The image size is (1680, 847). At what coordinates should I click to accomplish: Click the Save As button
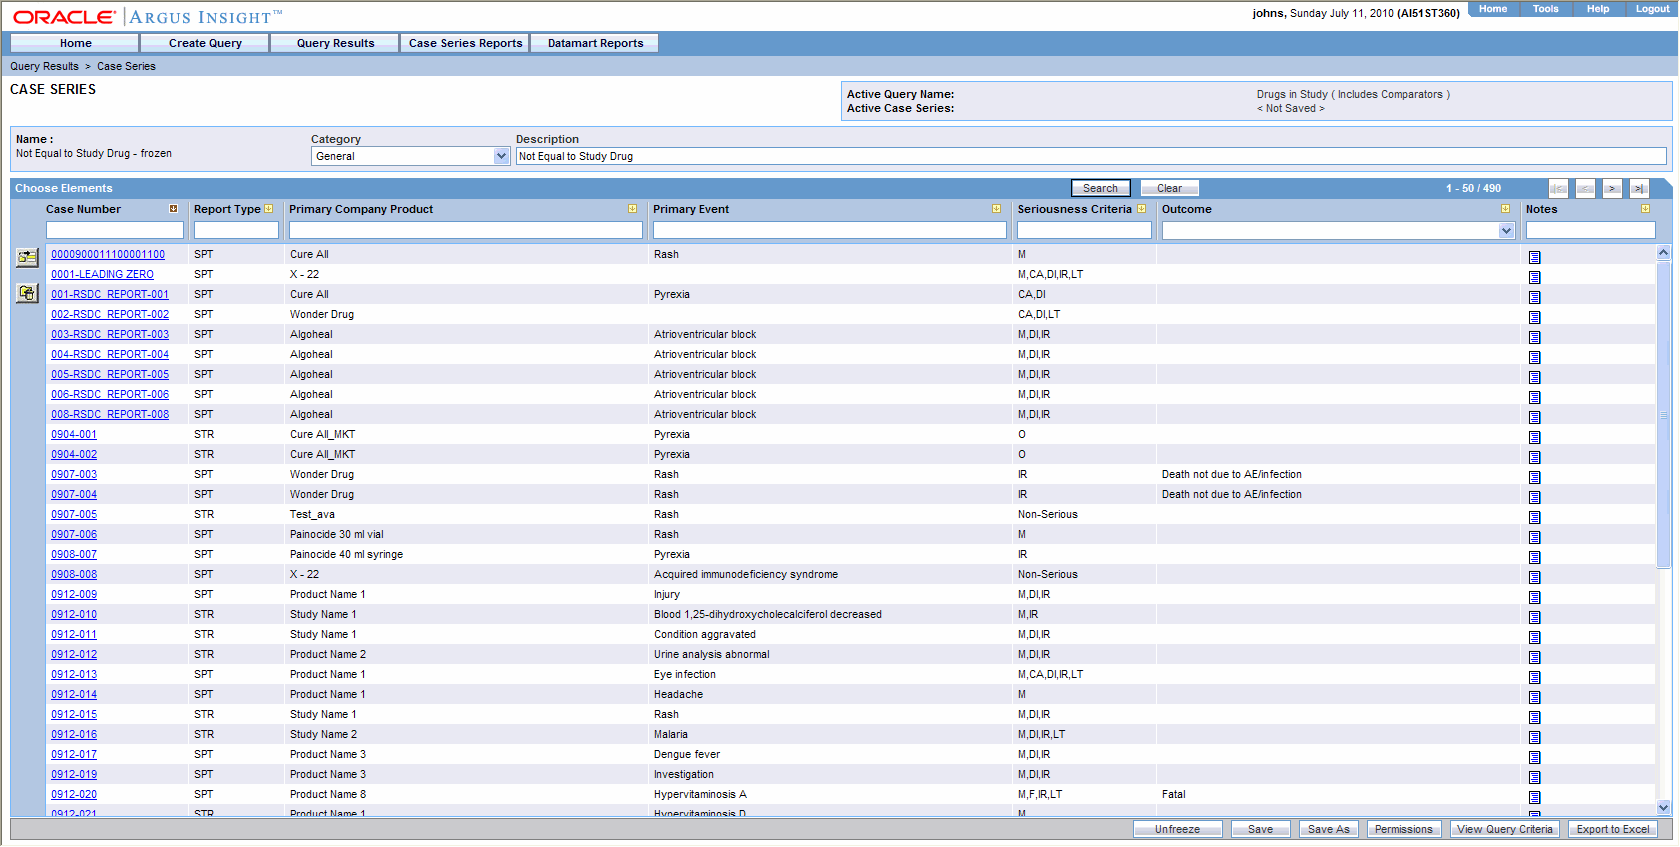pos(1328,829)
